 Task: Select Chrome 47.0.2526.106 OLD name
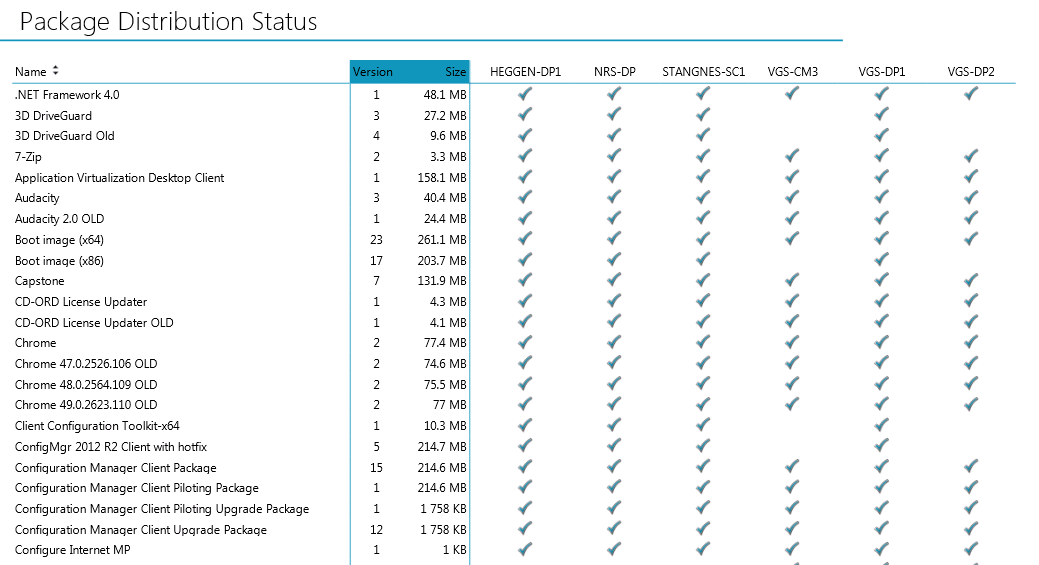[x=85, y=364]
